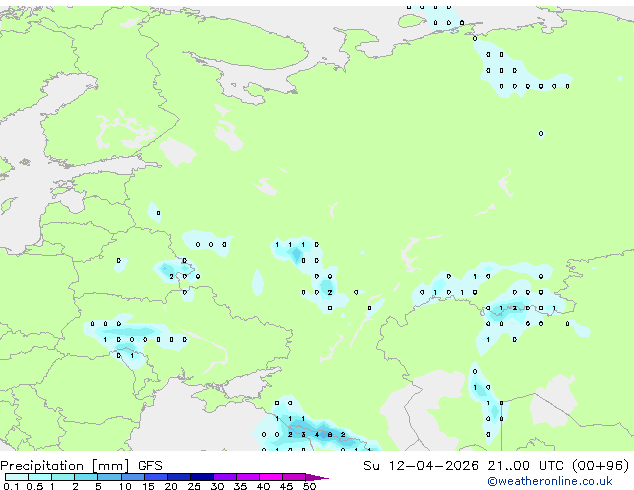Click the '20' legend scale label
The height and width of the screenshot is (490, 634).
[x=171, y=486]
